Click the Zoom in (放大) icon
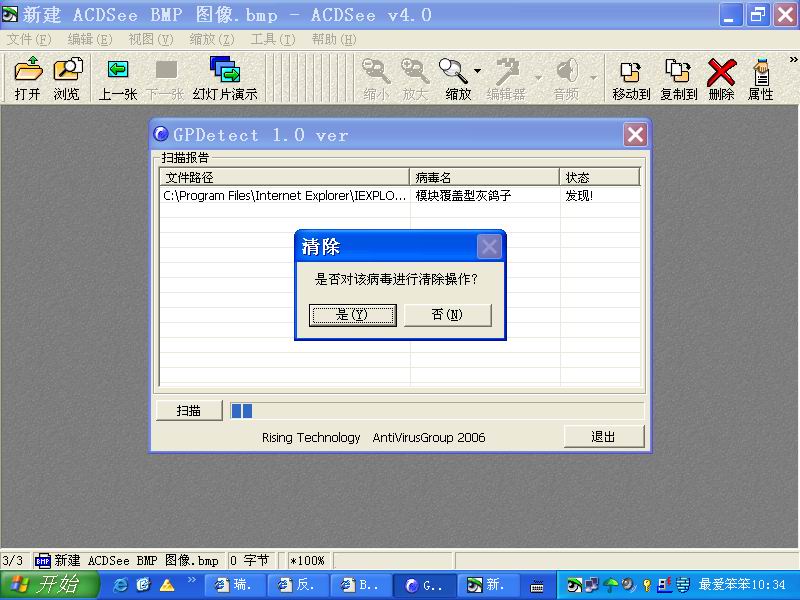This screenshot has width=800, height=600. pos(415,70)
